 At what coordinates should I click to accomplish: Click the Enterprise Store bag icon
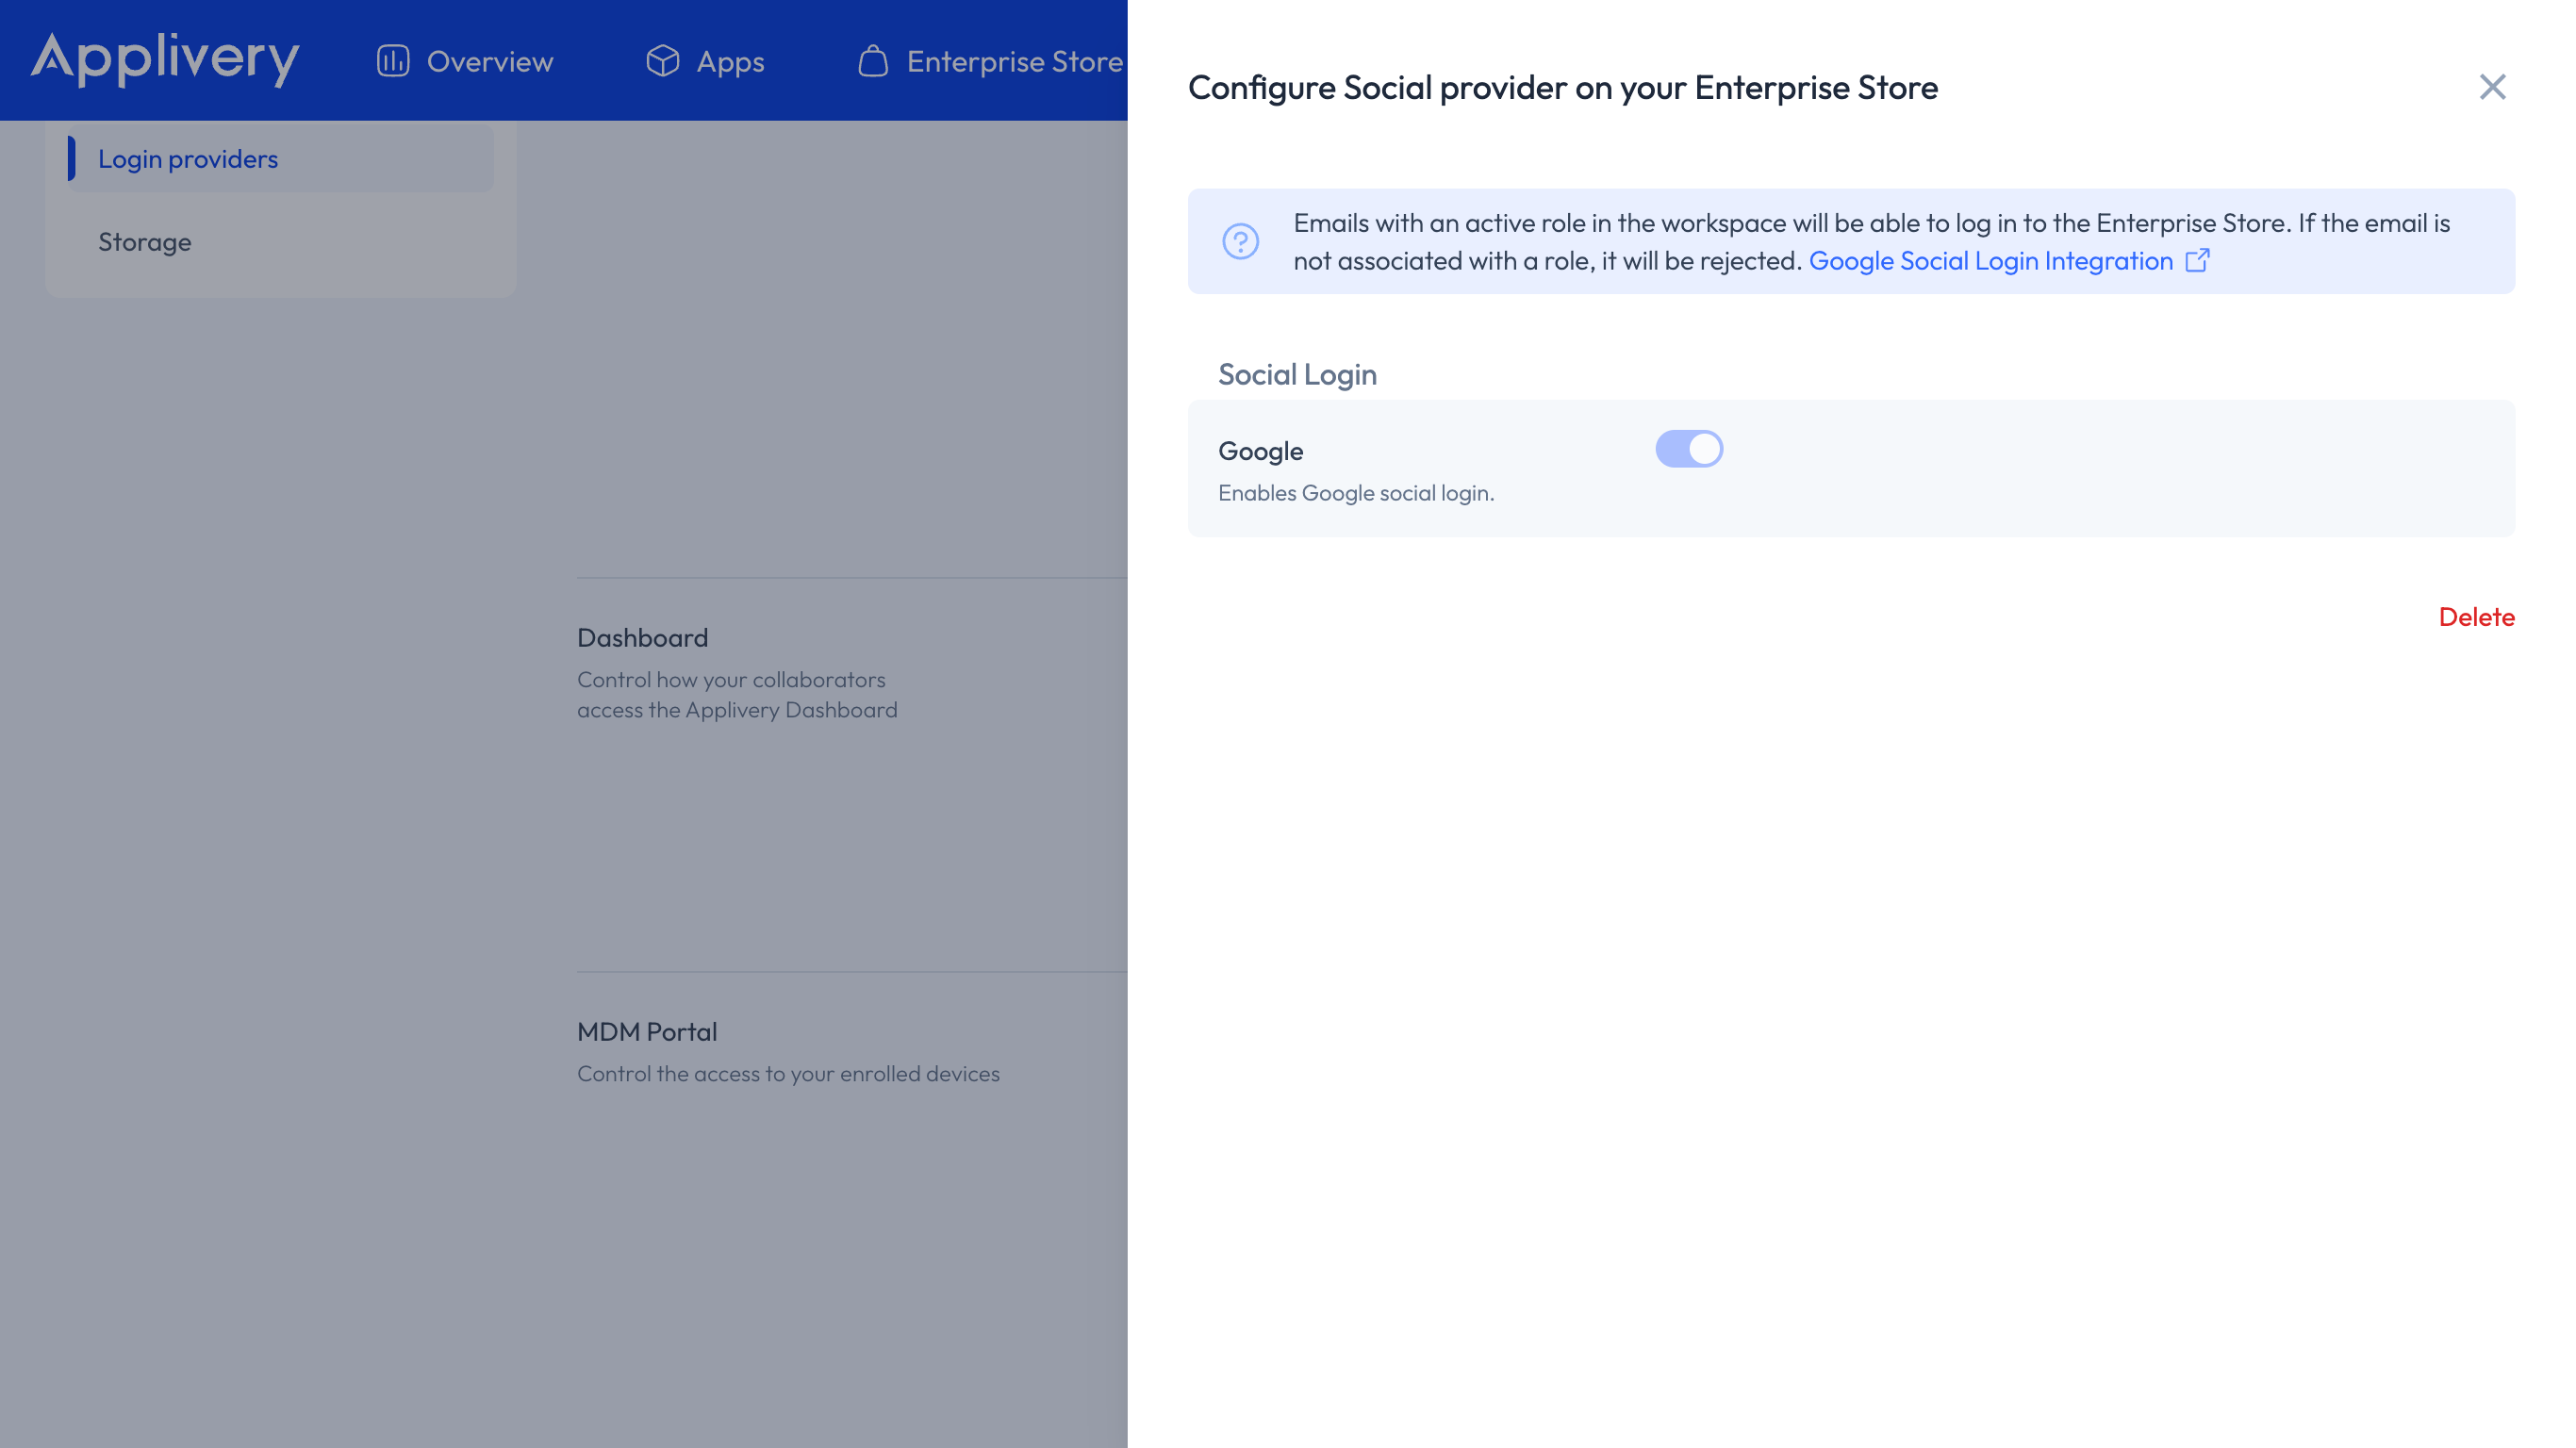[x=873, y=60]
